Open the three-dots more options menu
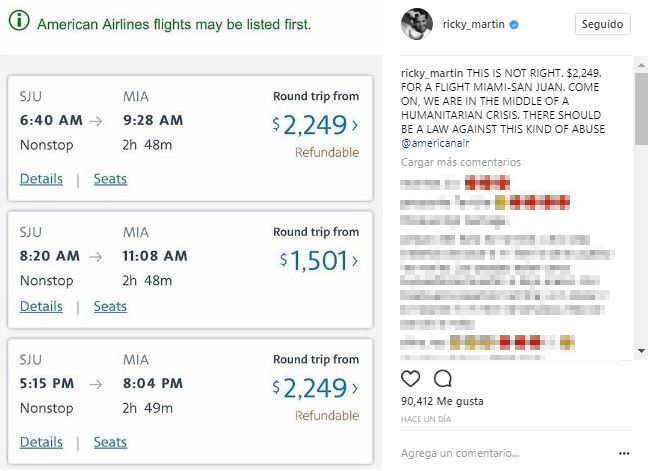This screenshot has width=648, height=471. pos(624,453)
